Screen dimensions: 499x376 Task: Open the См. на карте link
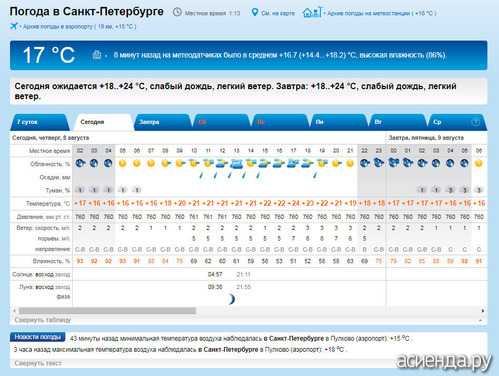(x=278, y=13)
